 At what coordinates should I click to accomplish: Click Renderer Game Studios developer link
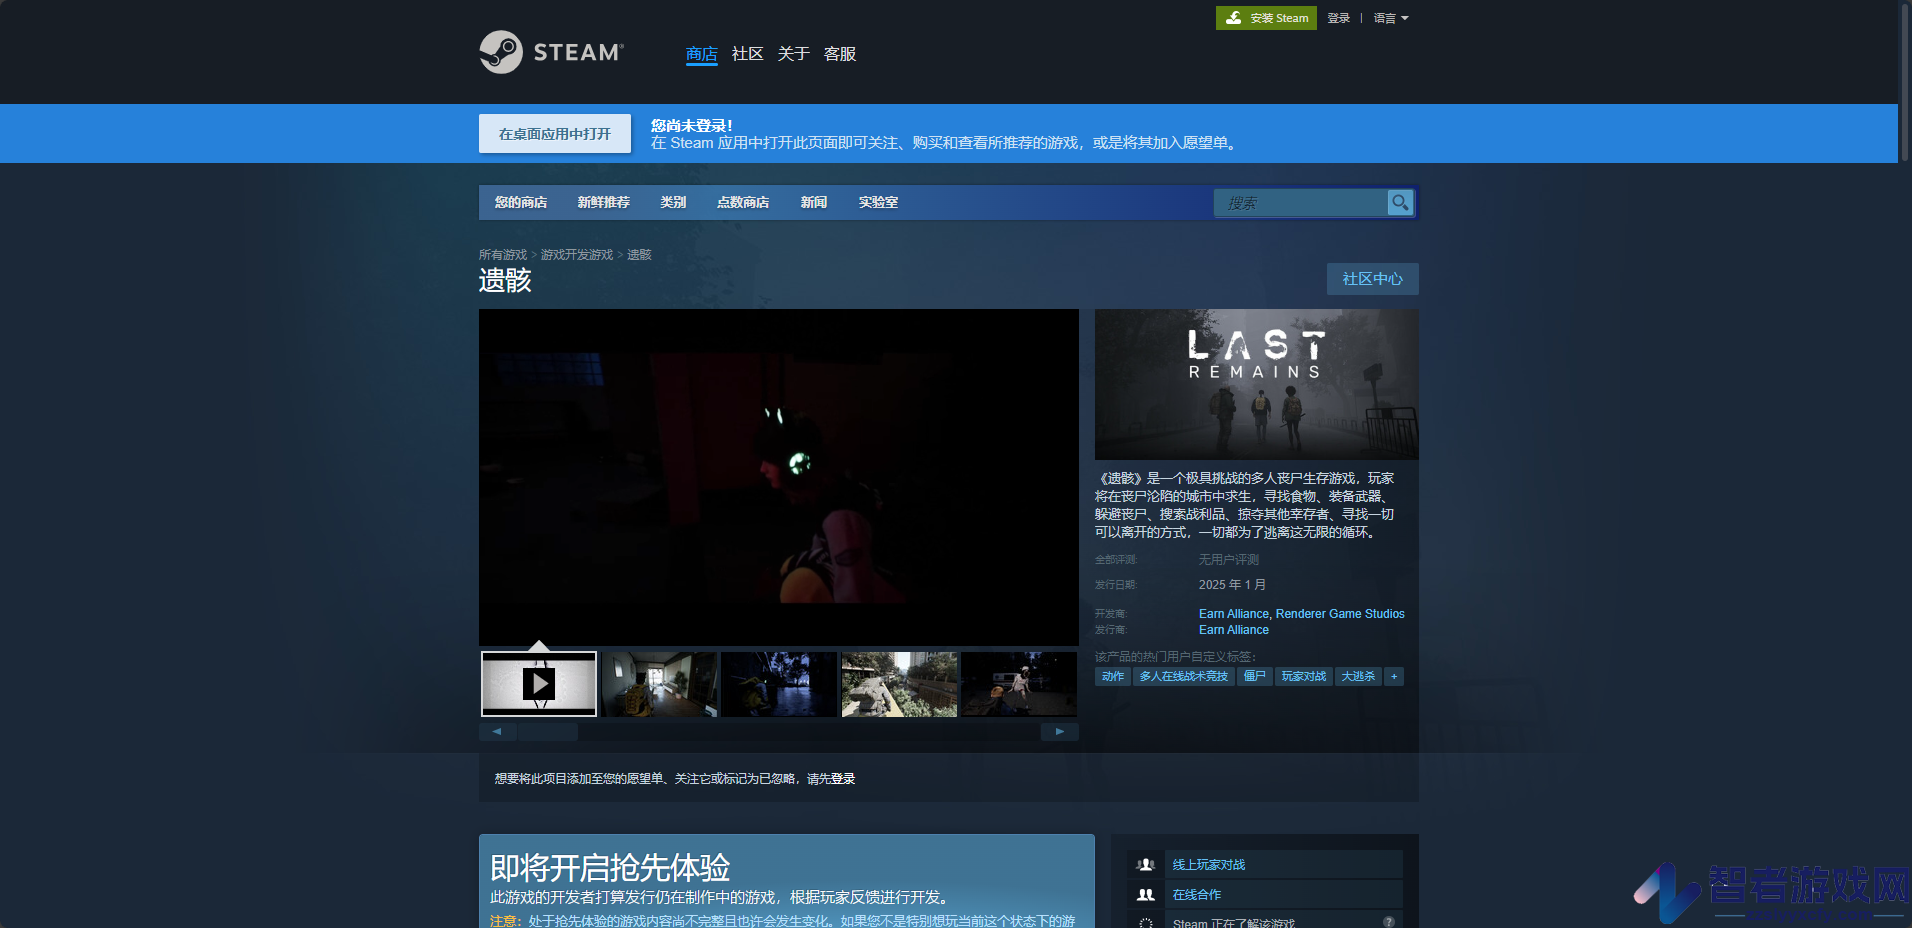(1340, 614)
